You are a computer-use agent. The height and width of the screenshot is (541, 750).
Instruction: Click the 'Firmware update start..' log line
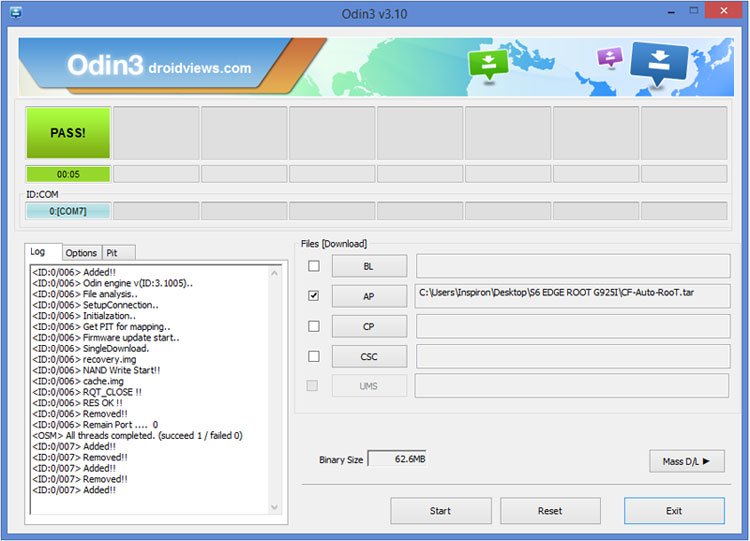pos(106,338)
